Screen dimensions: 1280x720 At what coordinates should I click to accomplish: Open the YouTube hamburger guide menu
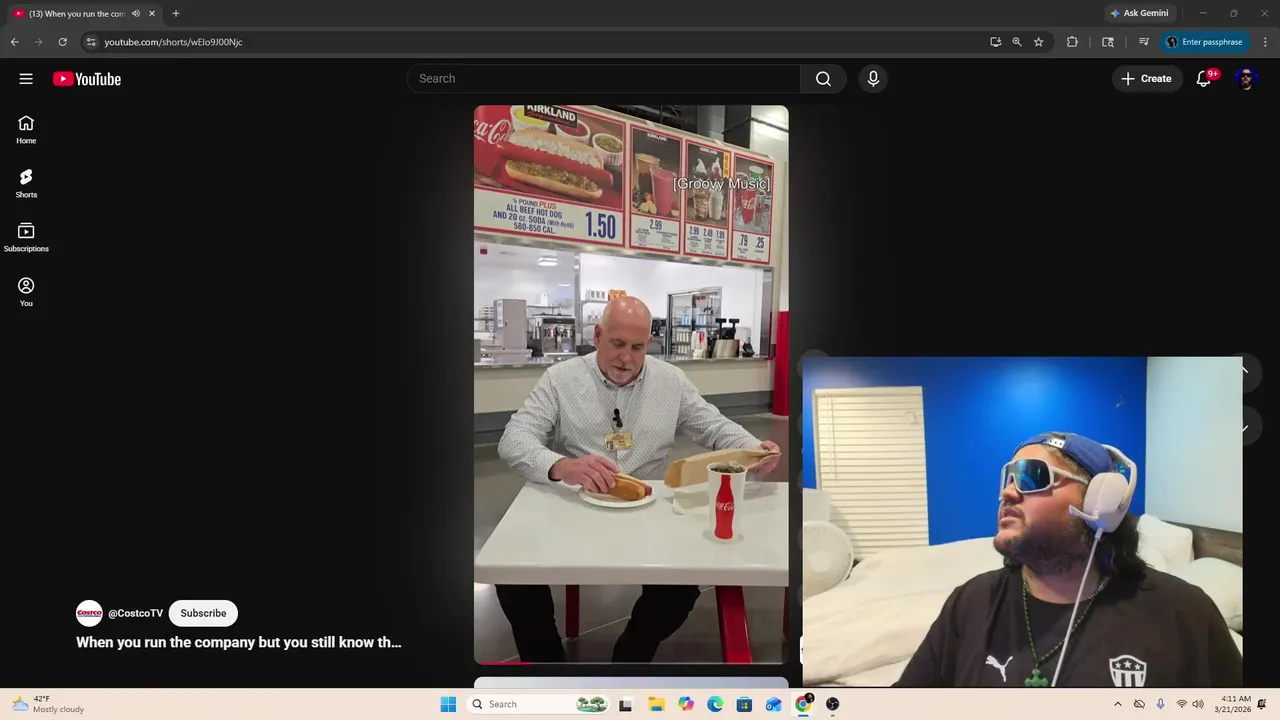tap(26, 79)
